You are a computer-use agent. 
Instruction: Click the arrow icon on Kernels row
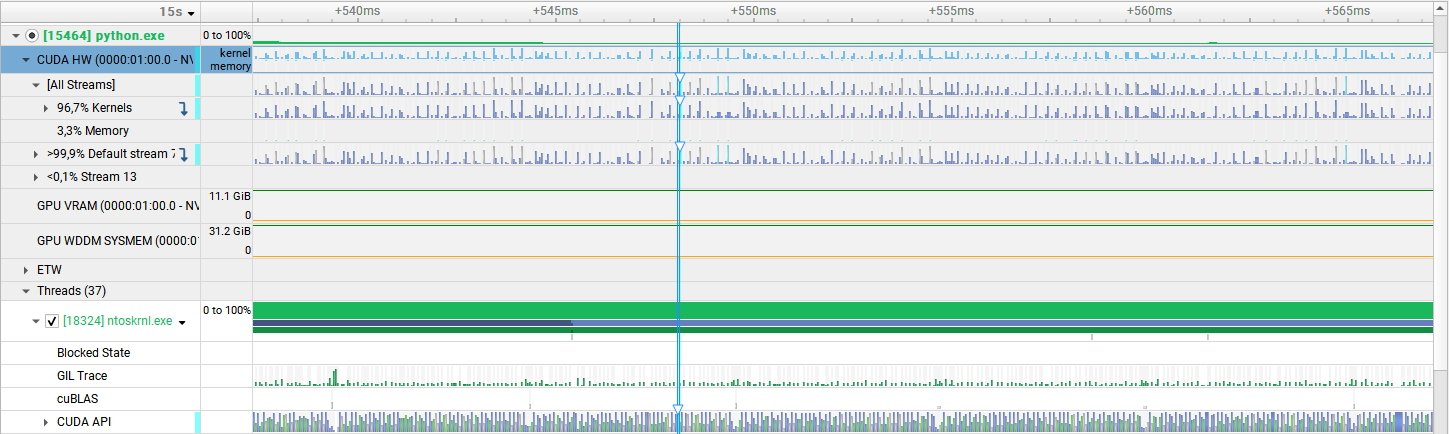point(183,108)
